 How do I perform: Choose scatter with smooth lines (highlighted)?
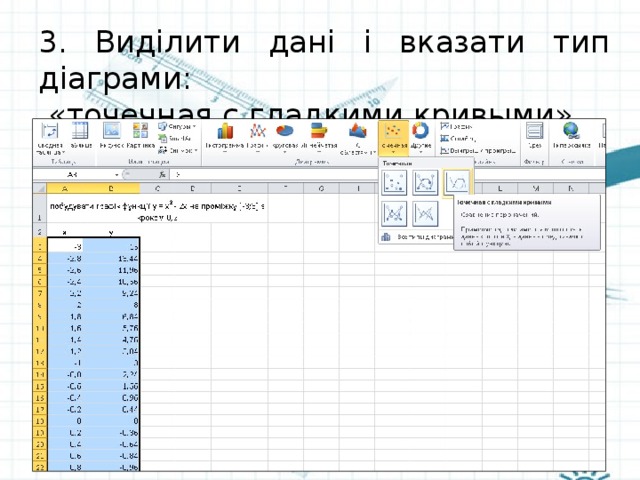point(457,182)
